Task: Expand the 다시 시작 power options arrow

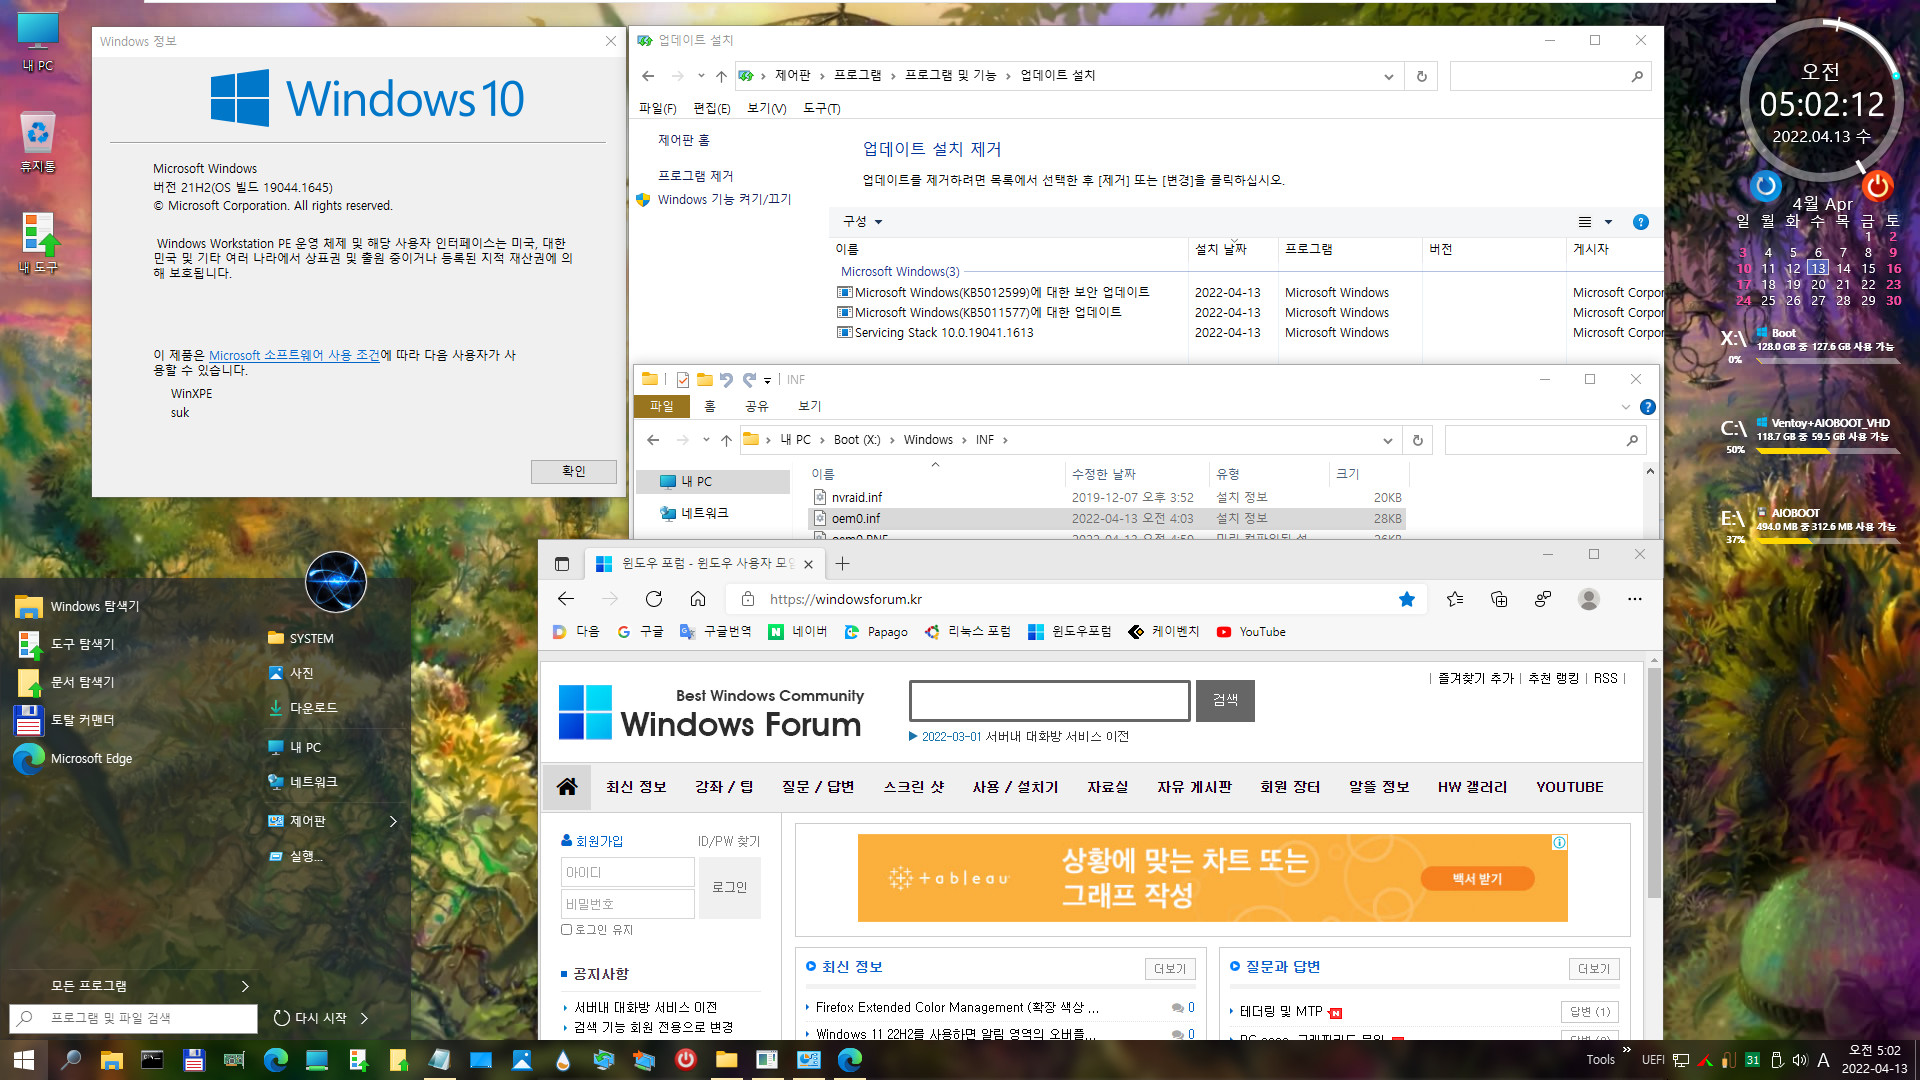Action: (x=364, y=1018)
